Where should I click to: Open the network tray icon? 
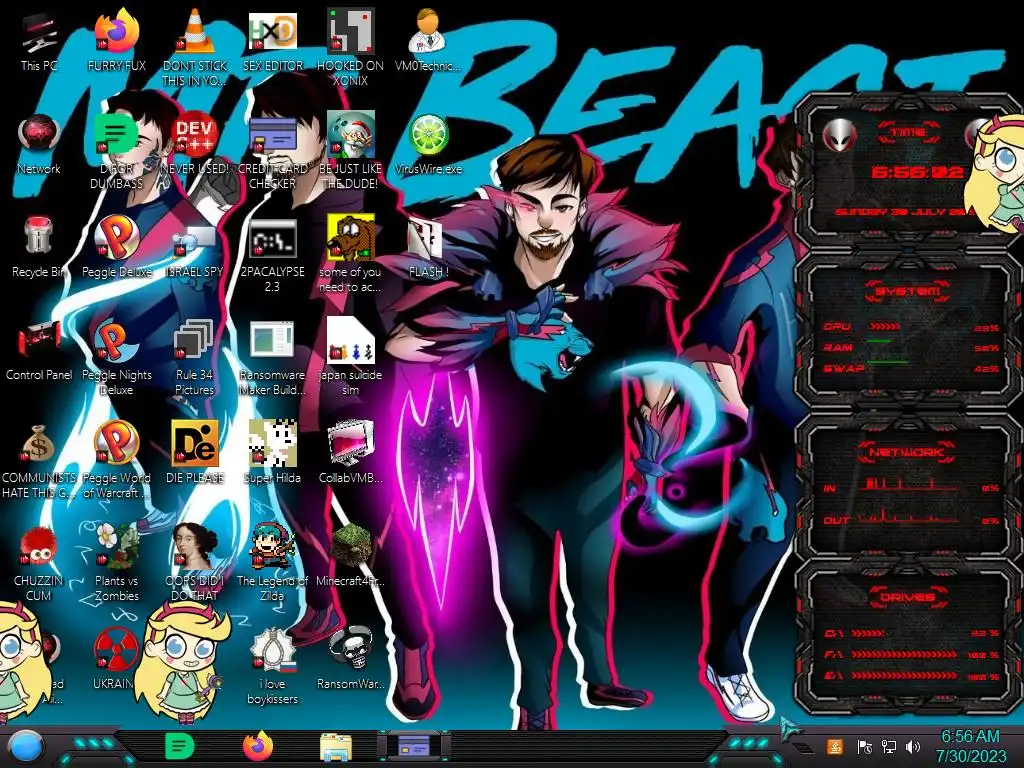889,746
